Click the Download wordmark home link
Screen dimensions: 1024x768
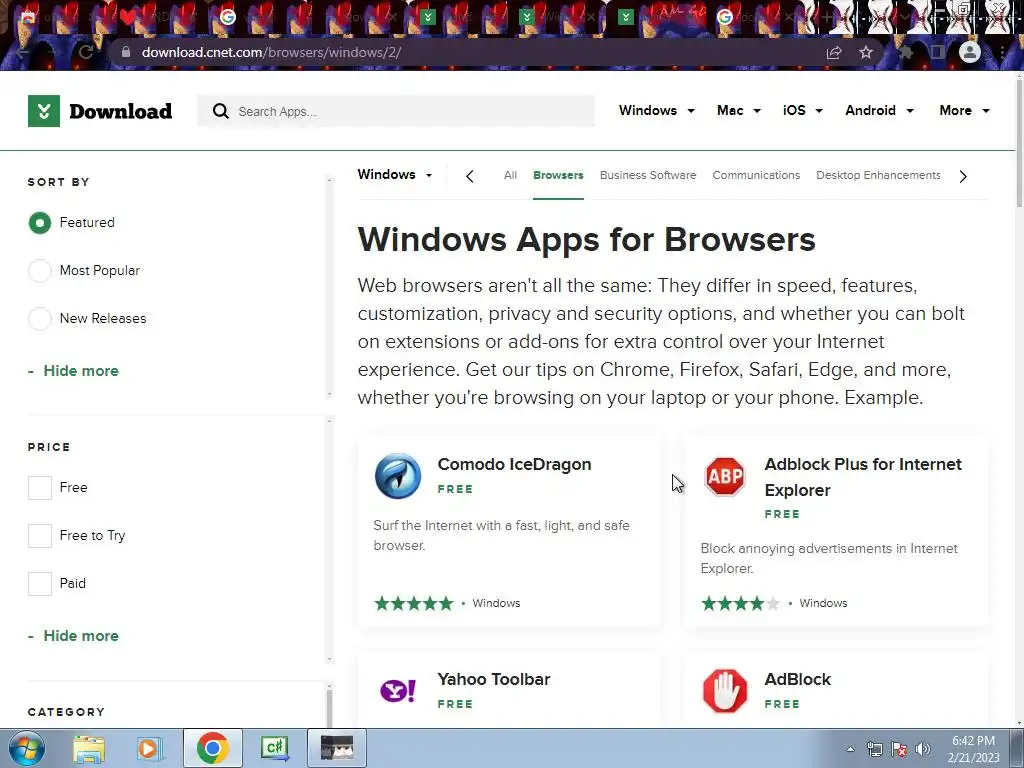121,111
